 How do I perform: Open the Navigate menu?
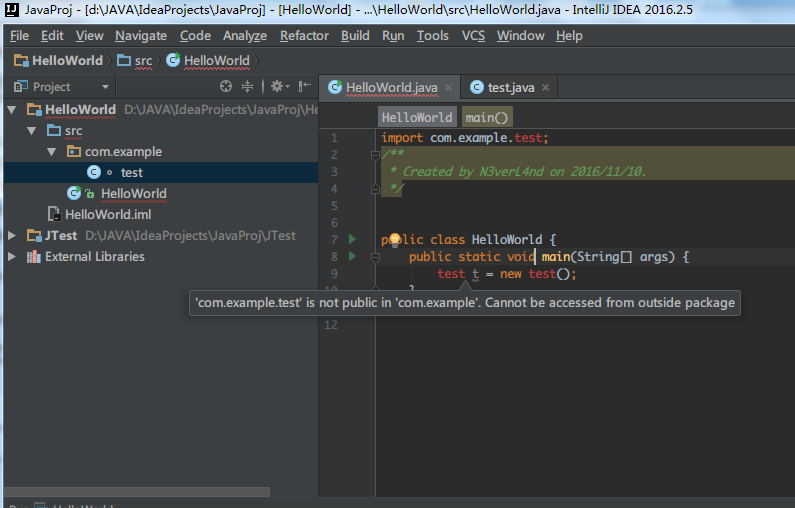(141, 35)
